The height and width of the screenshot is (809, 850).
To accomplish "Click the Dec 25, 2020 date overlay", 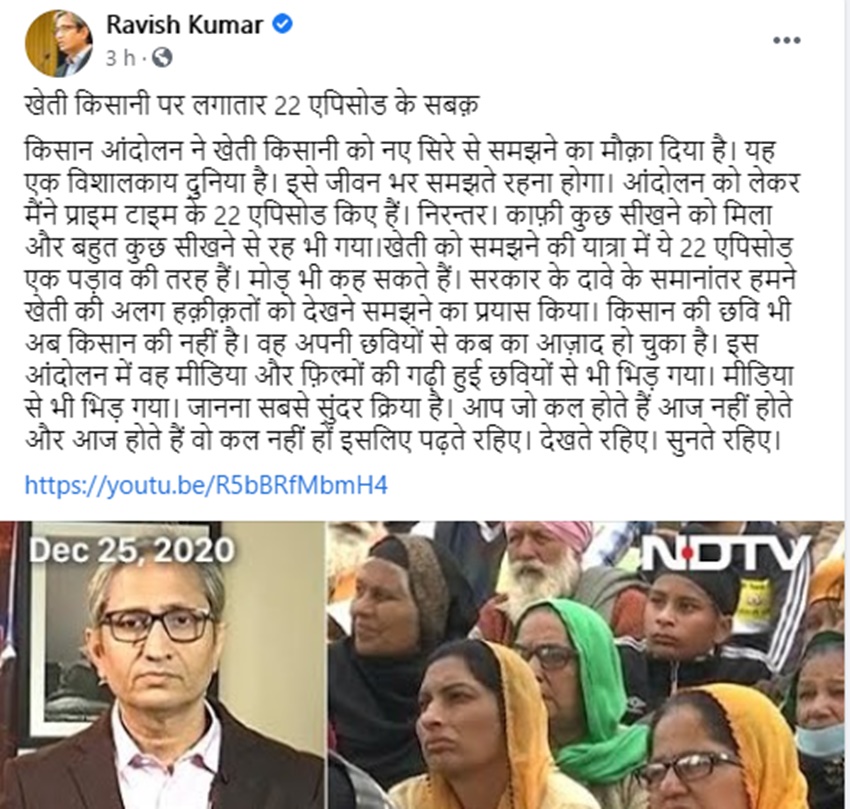I will click(132, 549).
